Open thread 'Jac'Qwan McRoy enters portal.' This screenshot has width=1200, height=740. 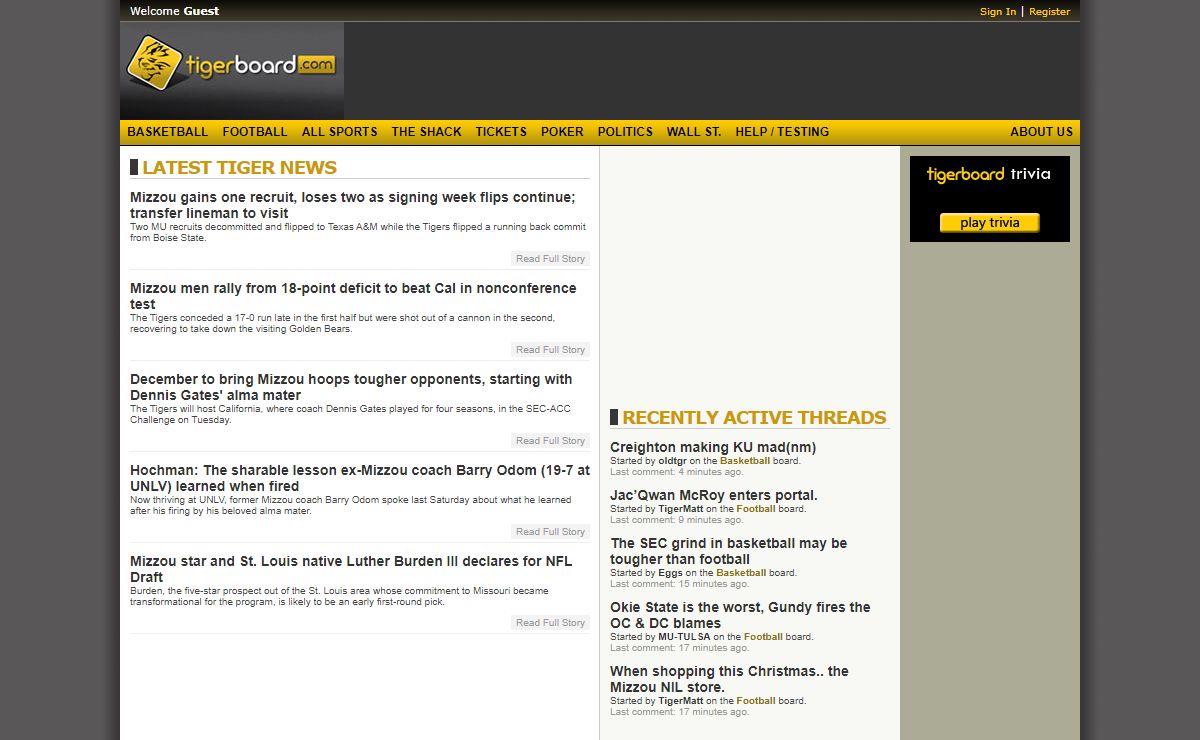[714, 496]
